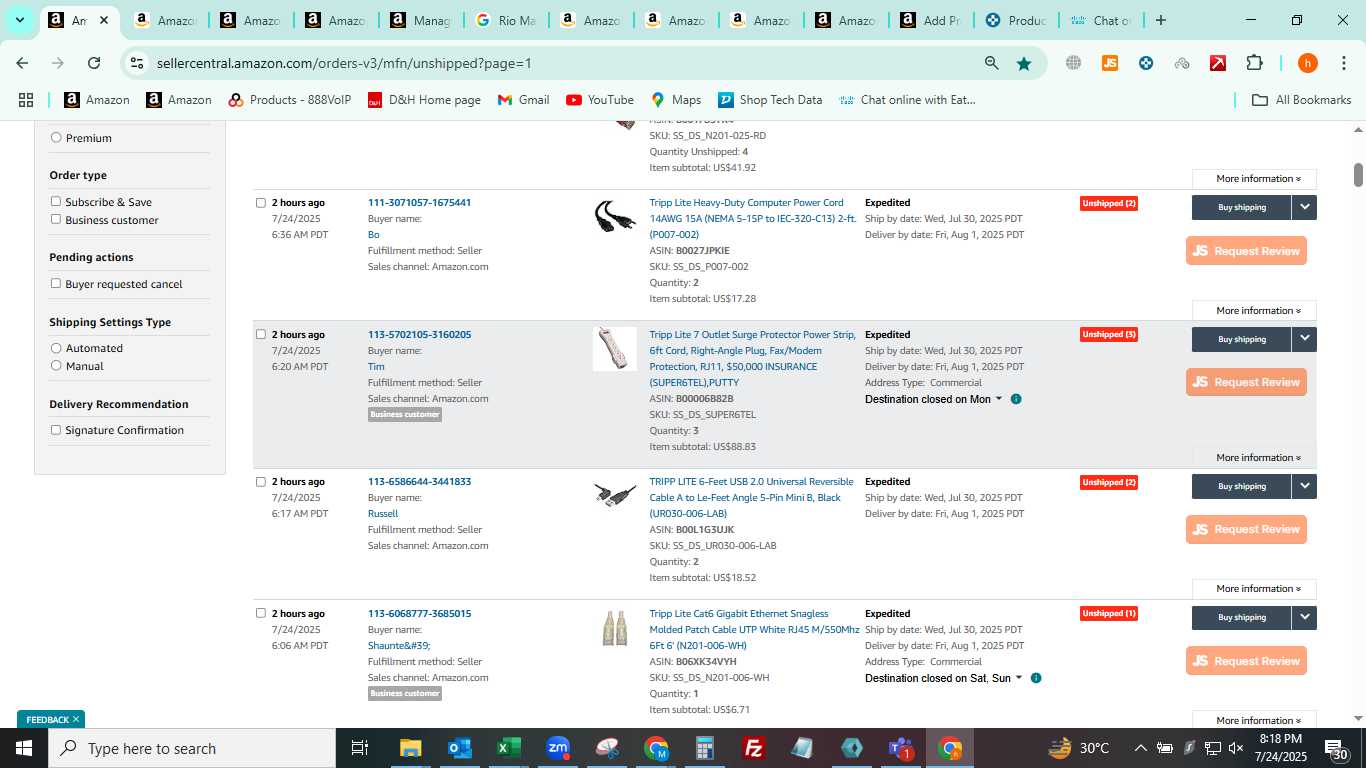Select Automated shipping settings type

tap(56, 348)
